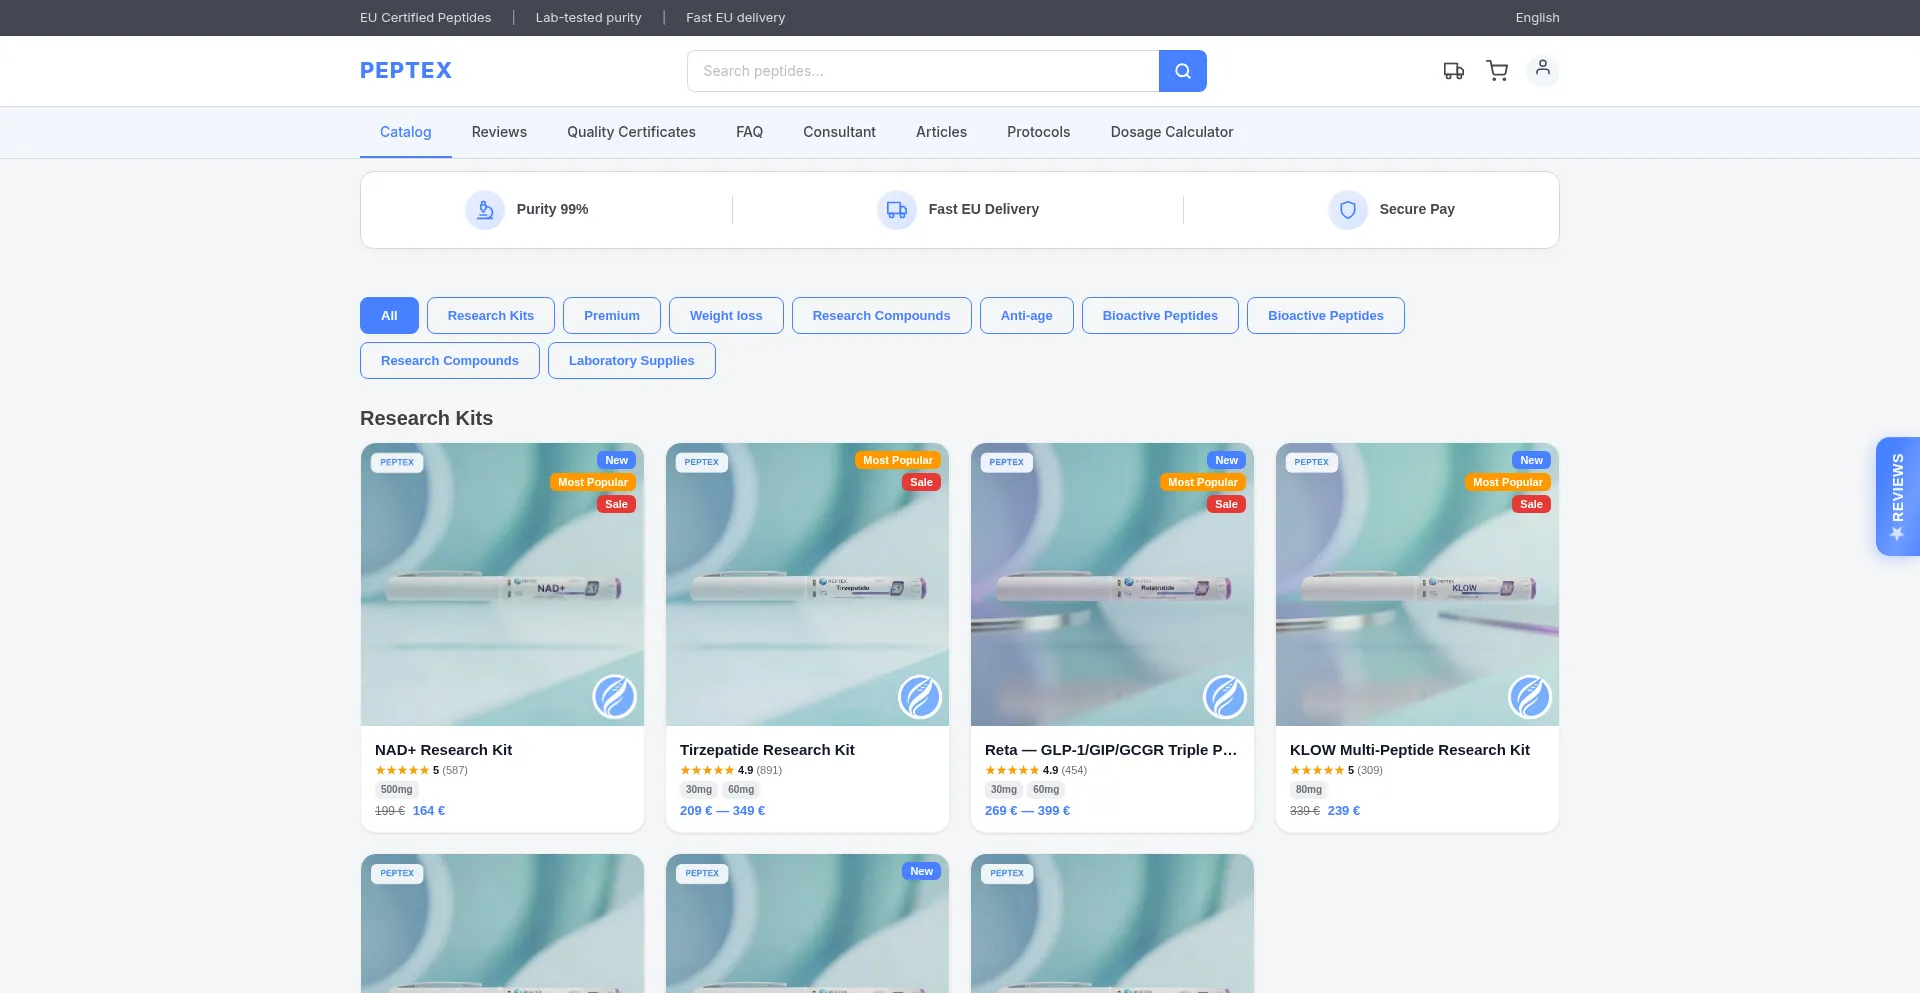Click star rating of NAD+ Research Kit
Screen dimensions: 1920x993
(x=402, y=771)
